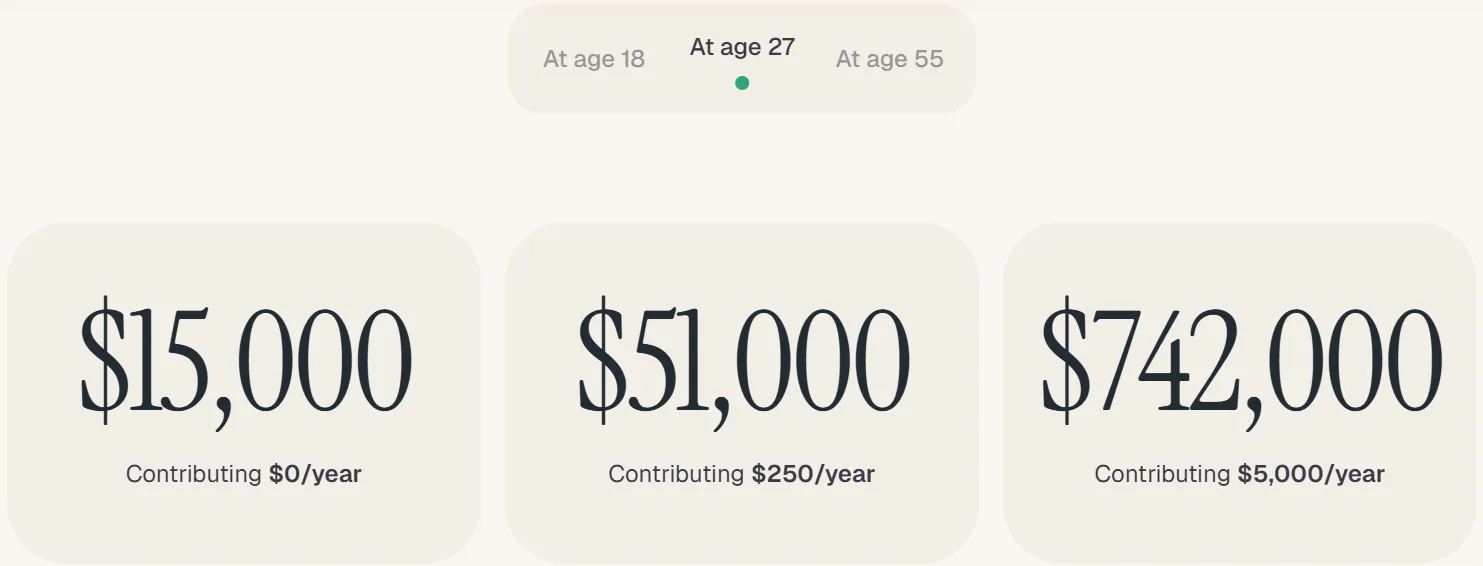This screenshot has width=1483, height=566.
Task: Click the bold $0/year text
Action: tap(315, 474)
